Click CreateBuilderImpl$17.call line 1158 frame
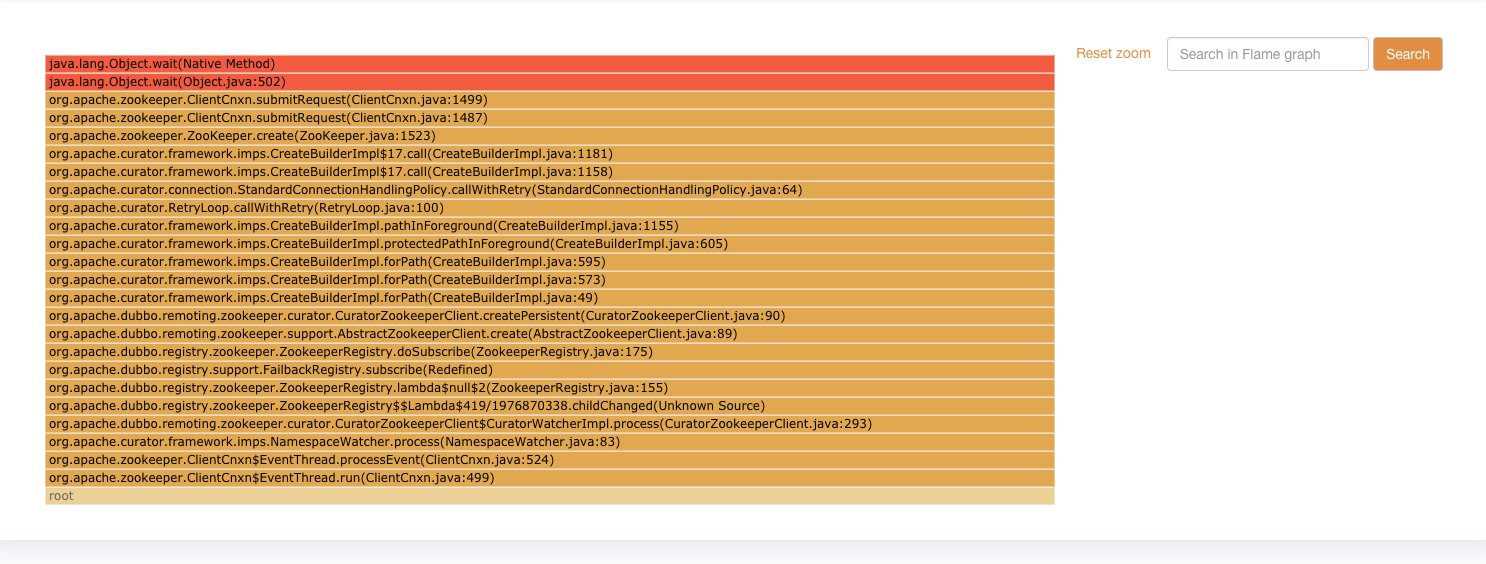 (550, 172)
